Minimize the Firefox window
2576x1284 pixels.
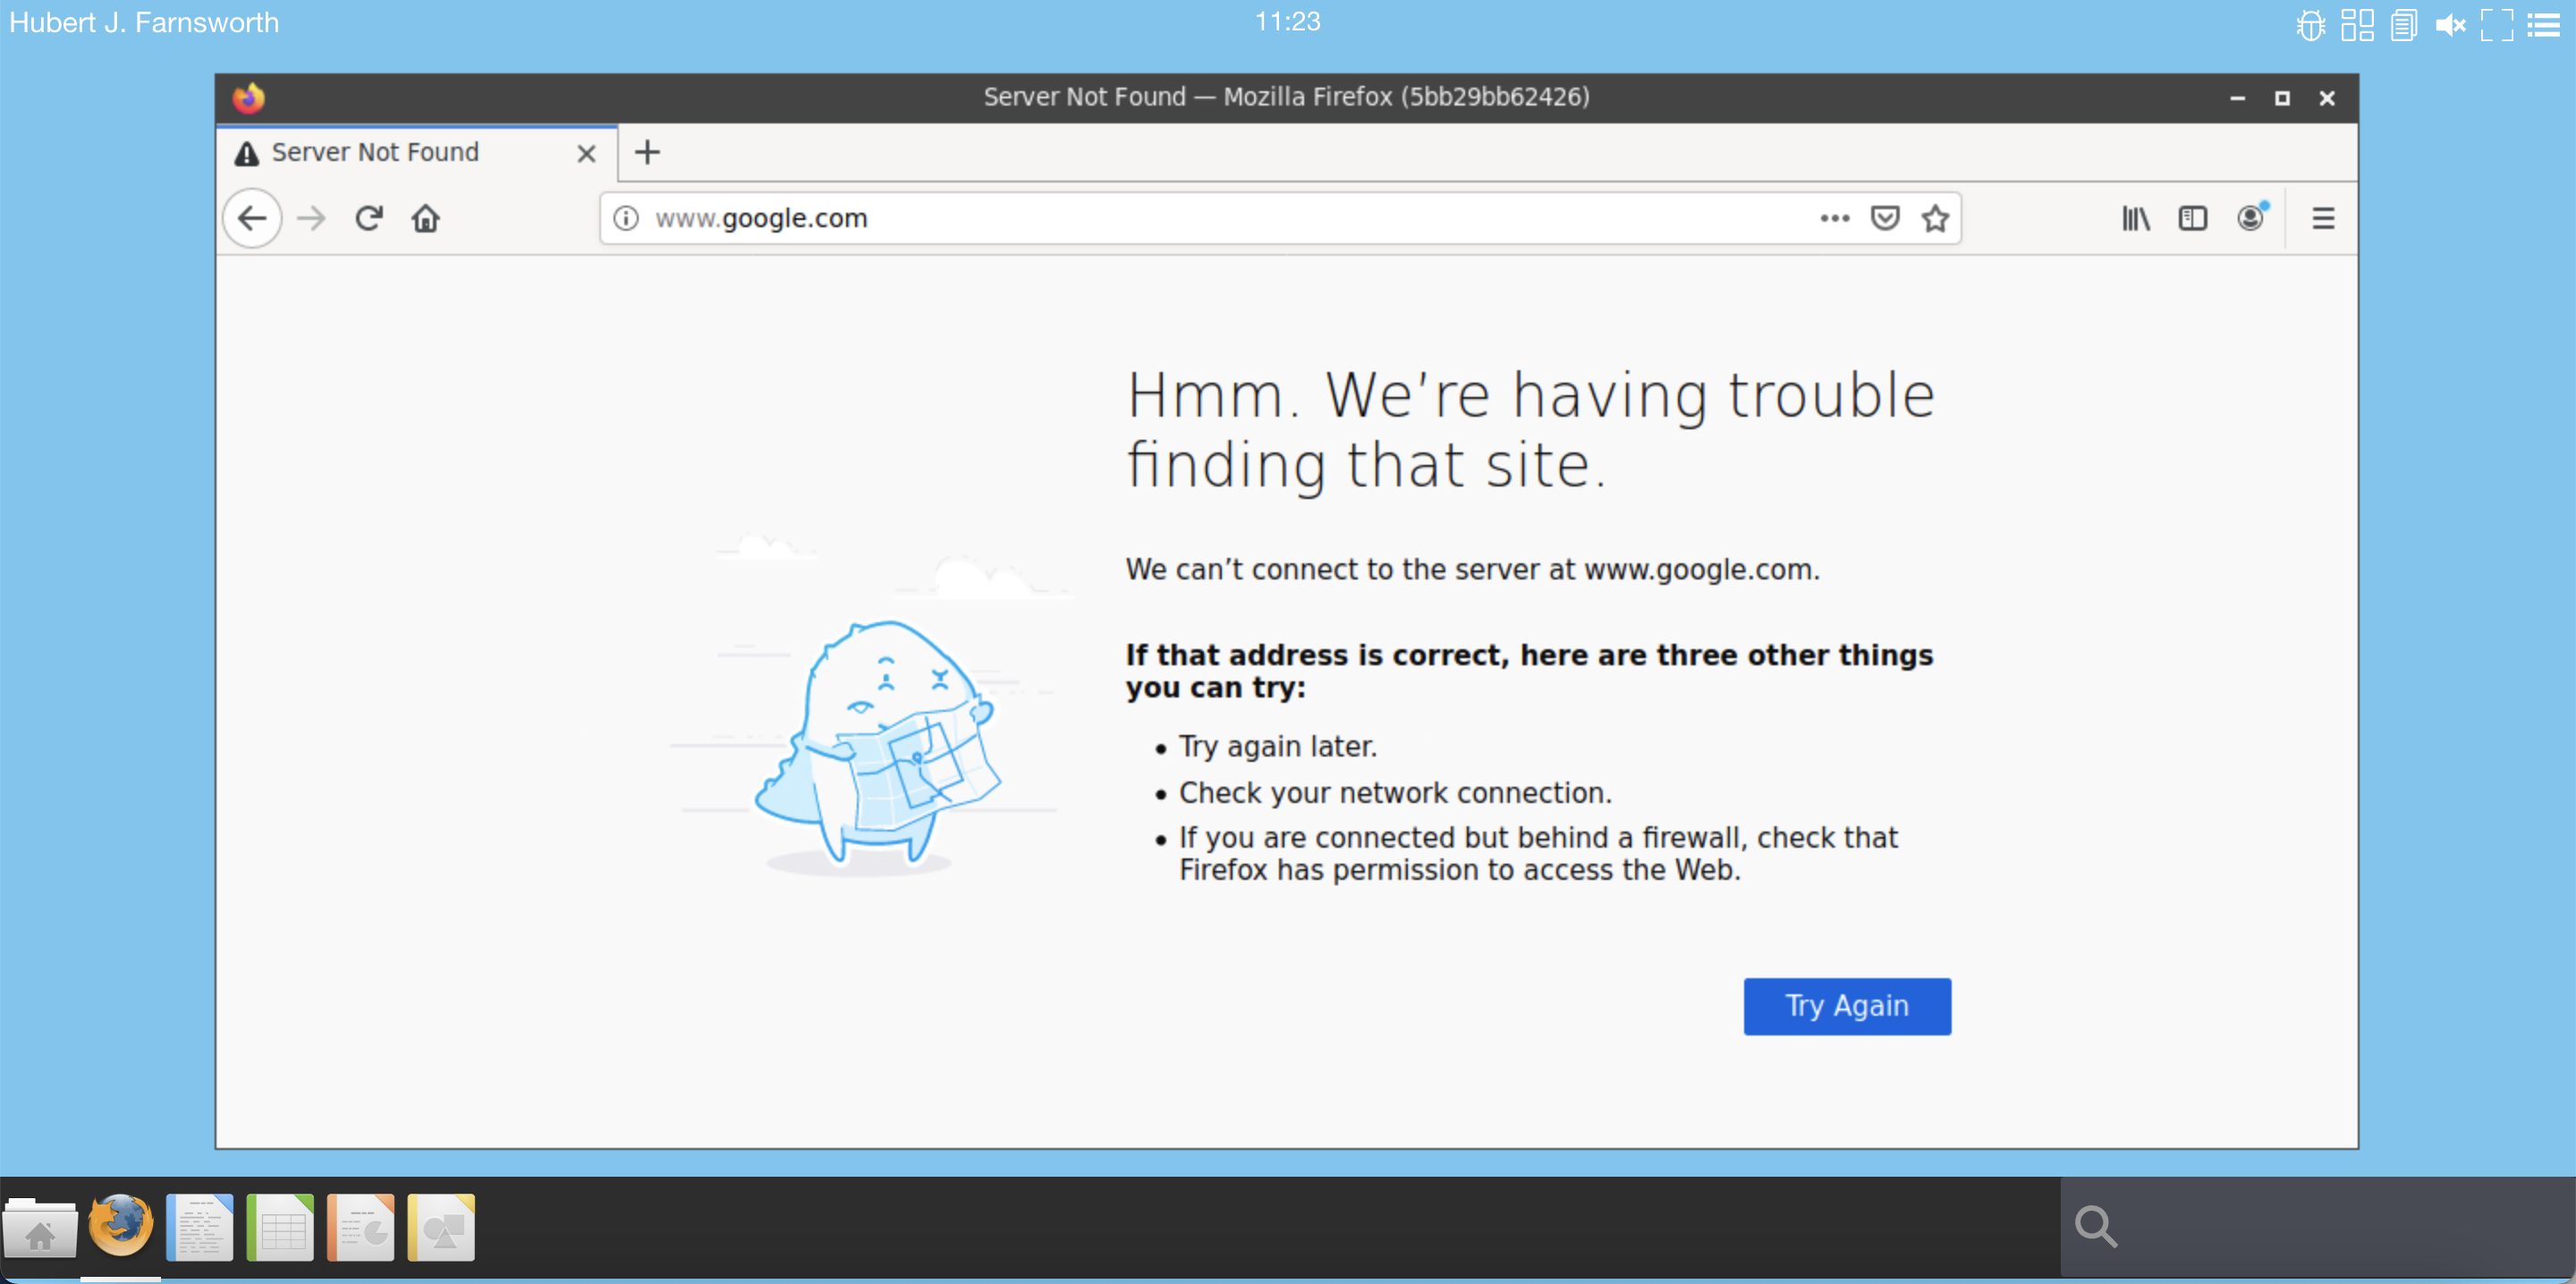tap(2237, 98)
